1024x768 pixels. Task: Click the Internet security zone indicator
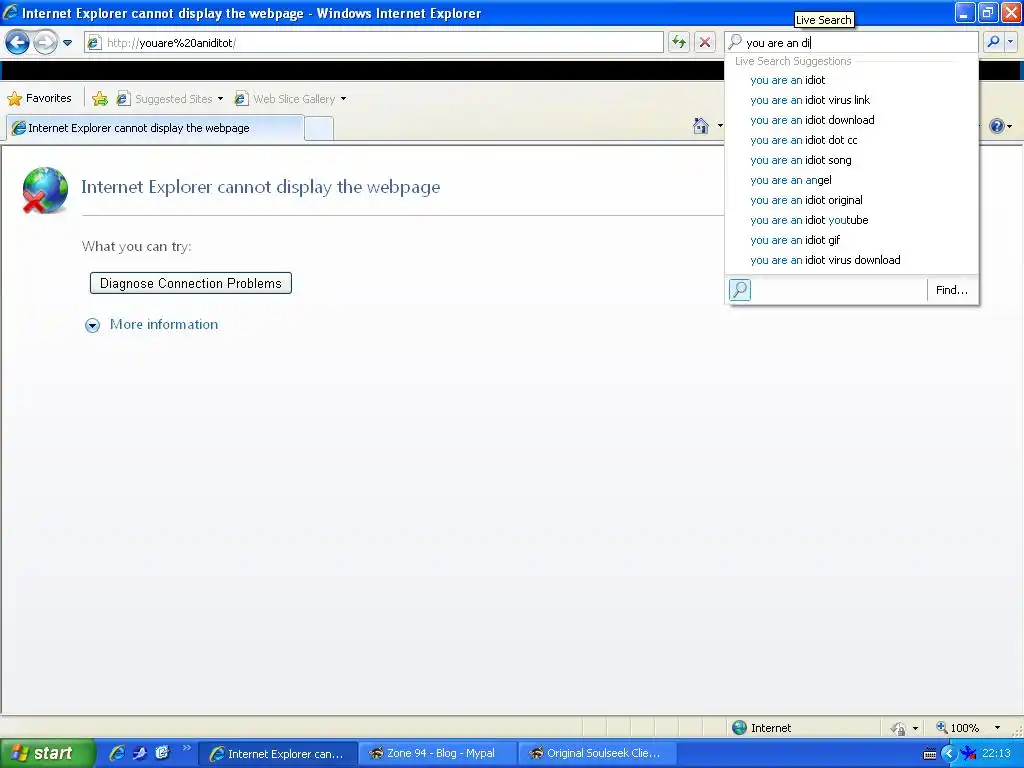(x=762, y=728)
